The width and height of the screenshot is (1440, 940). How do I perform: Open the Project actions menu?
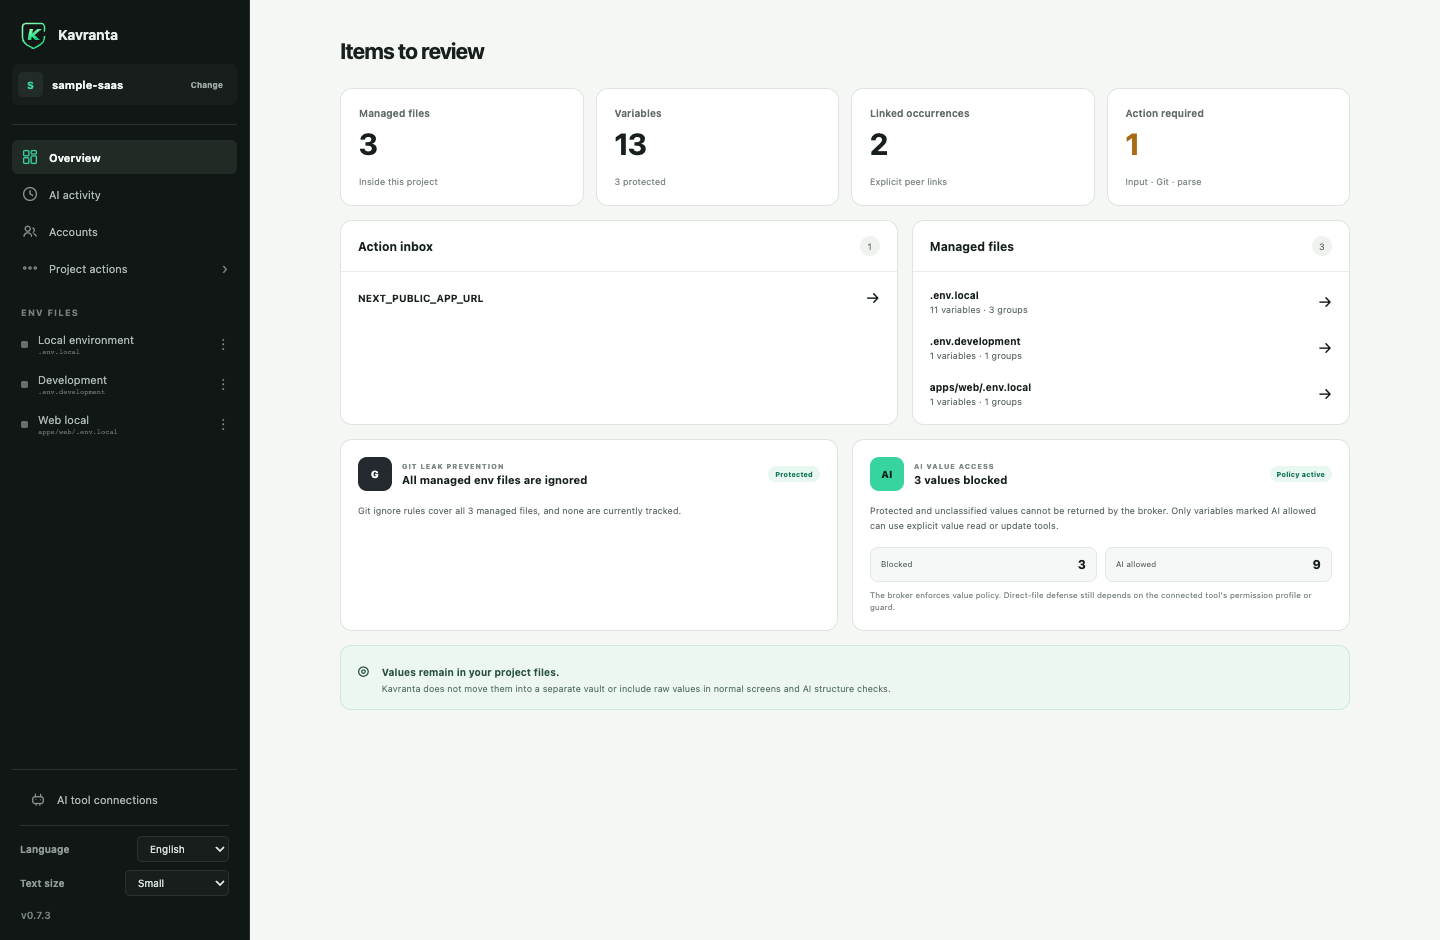pos(124,268)
